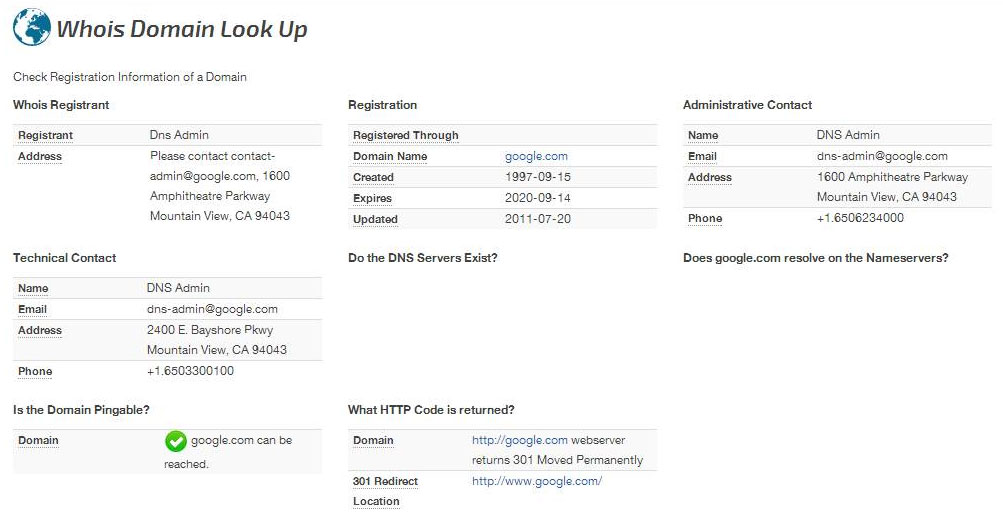The width and height of the screenshot is (1003, 515).
Task: Select the created date 1997-09-15
Action: (537, 177)
